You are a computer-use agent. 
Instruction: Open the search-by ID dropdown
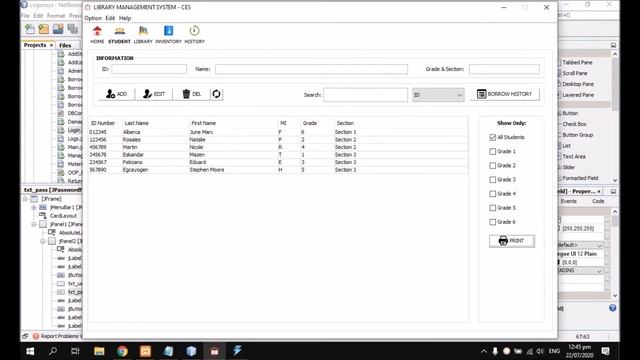[x=438, y=95]
